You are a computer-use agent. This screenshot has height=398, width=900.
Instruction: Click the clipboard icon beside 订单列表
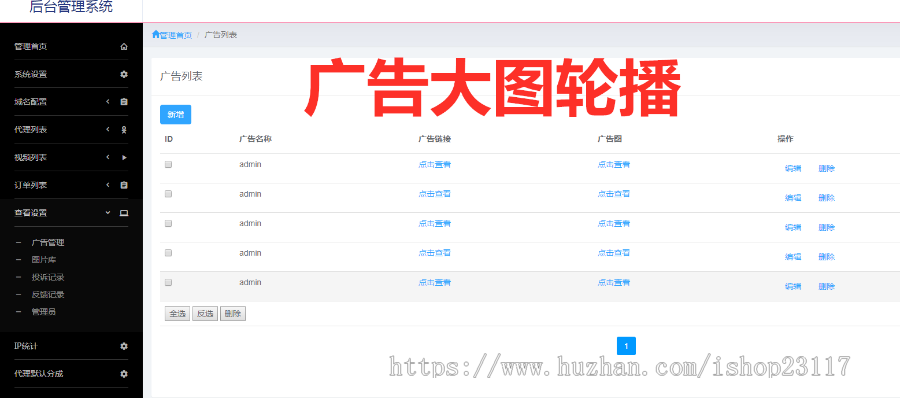pos(124,185)
